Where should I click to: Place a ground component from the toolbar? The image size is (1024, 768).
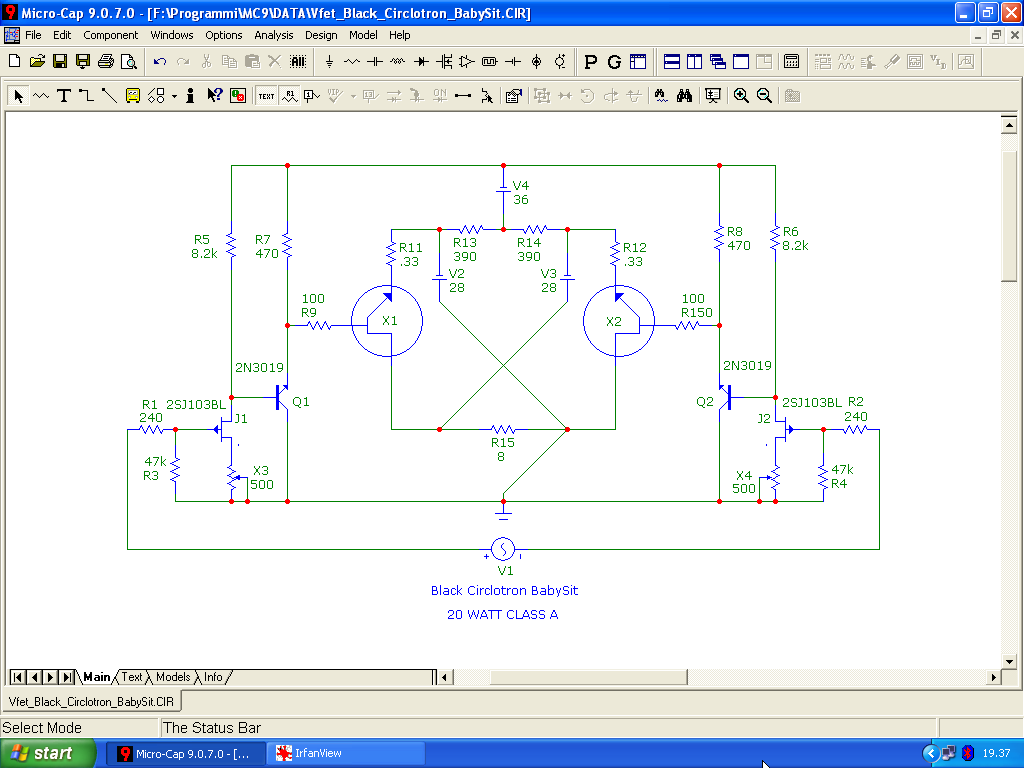[329, 61]
